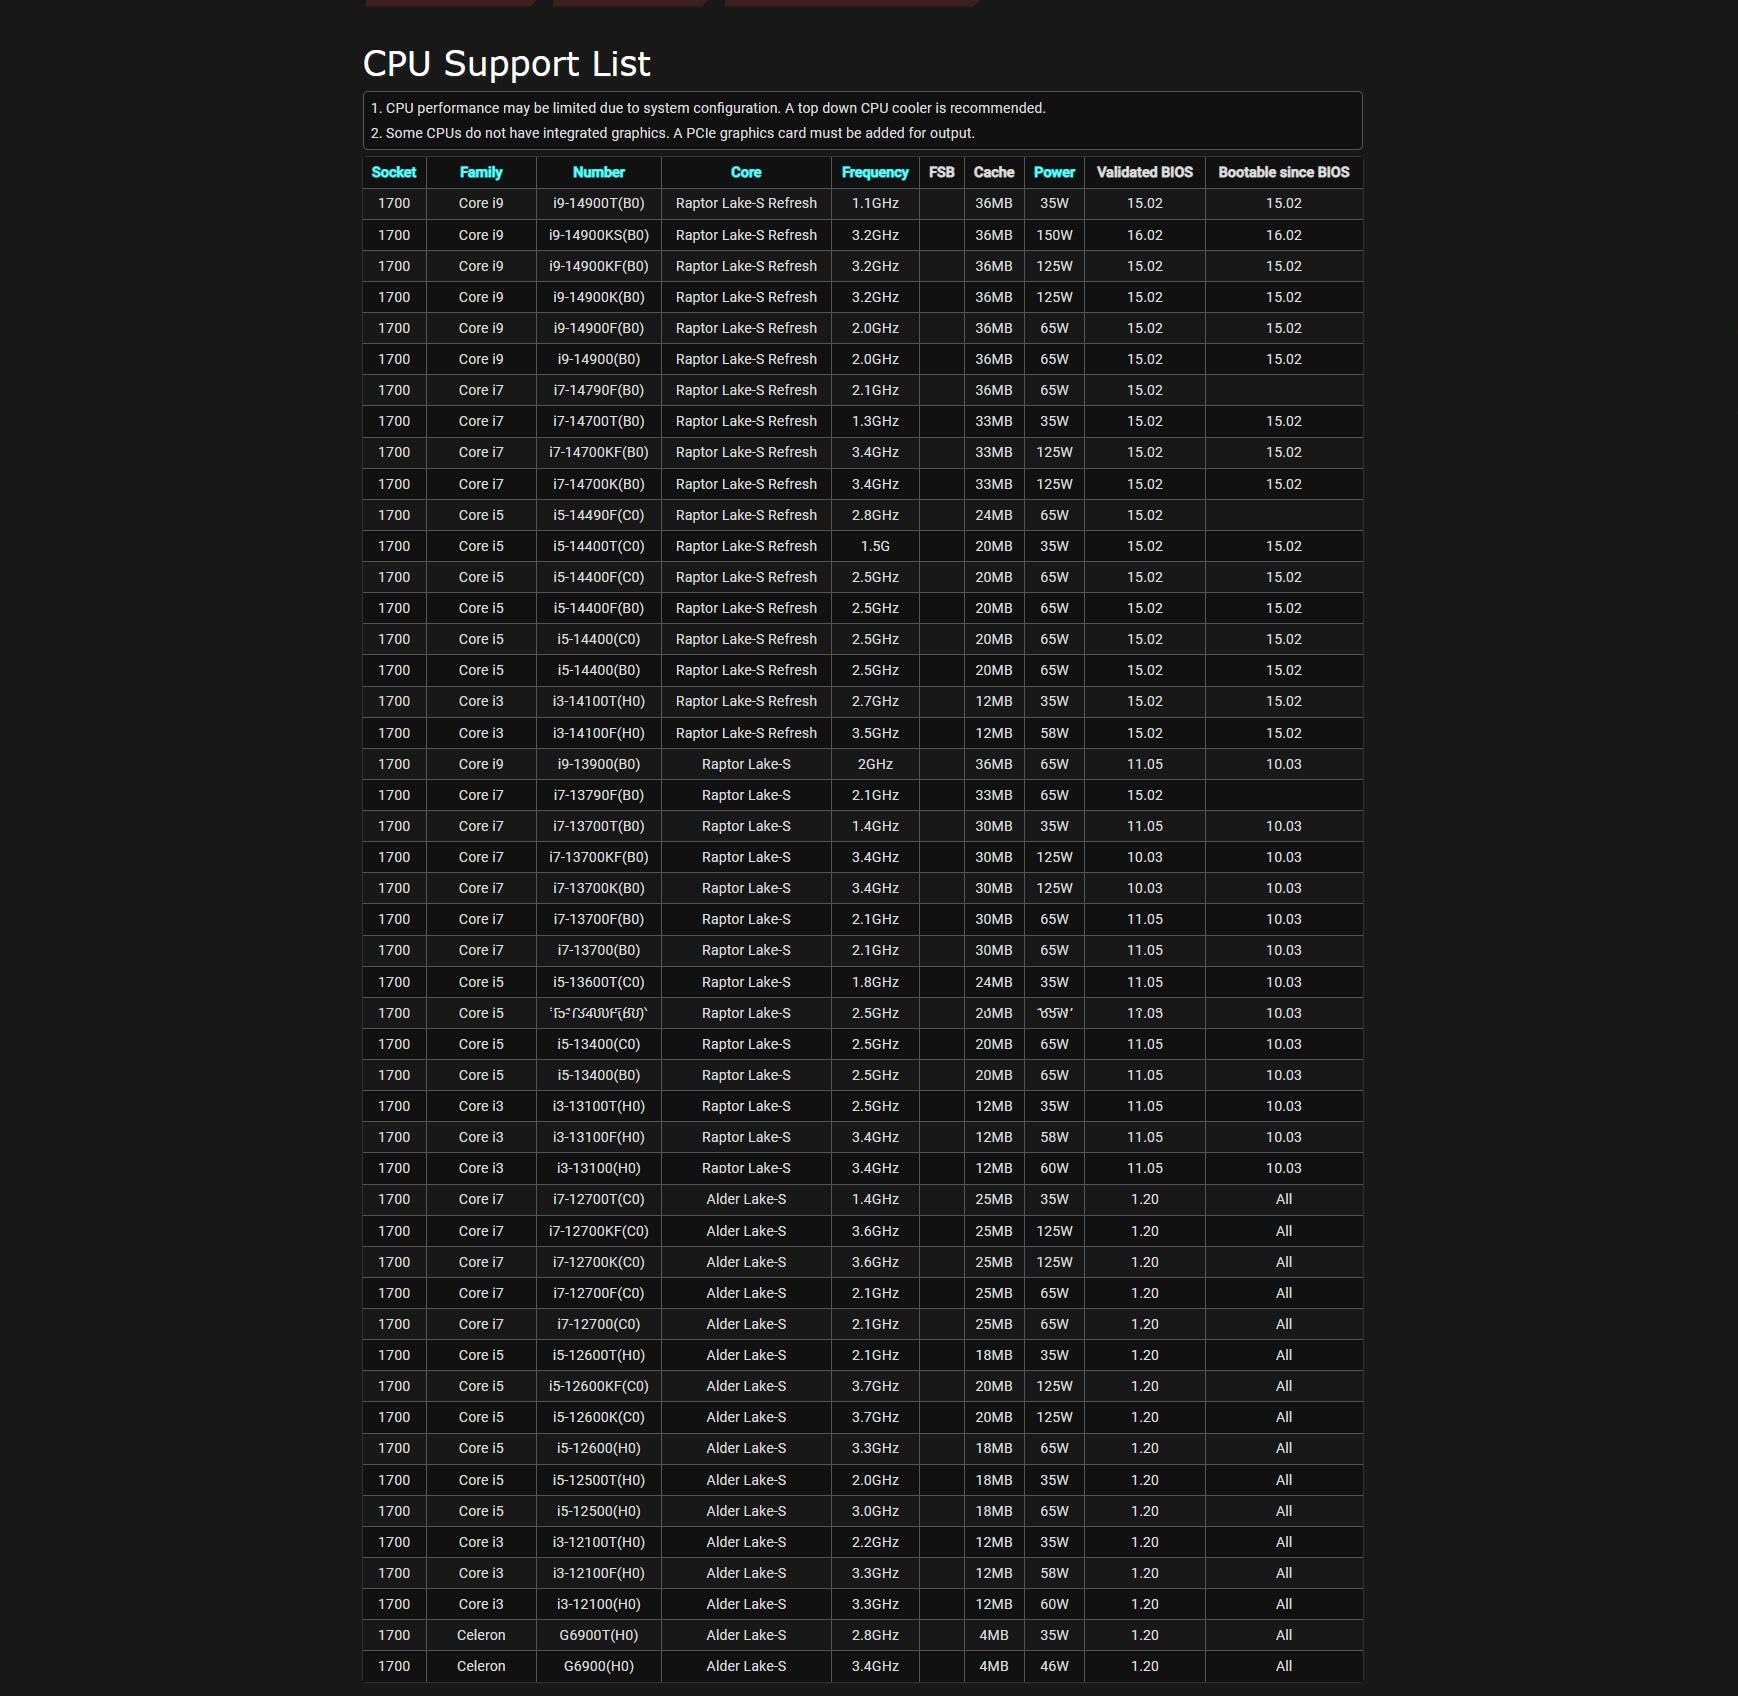Sort CPUs by Frequency header
Image resolution: width=1738 pixels, height=1696 pixels.
874,172
